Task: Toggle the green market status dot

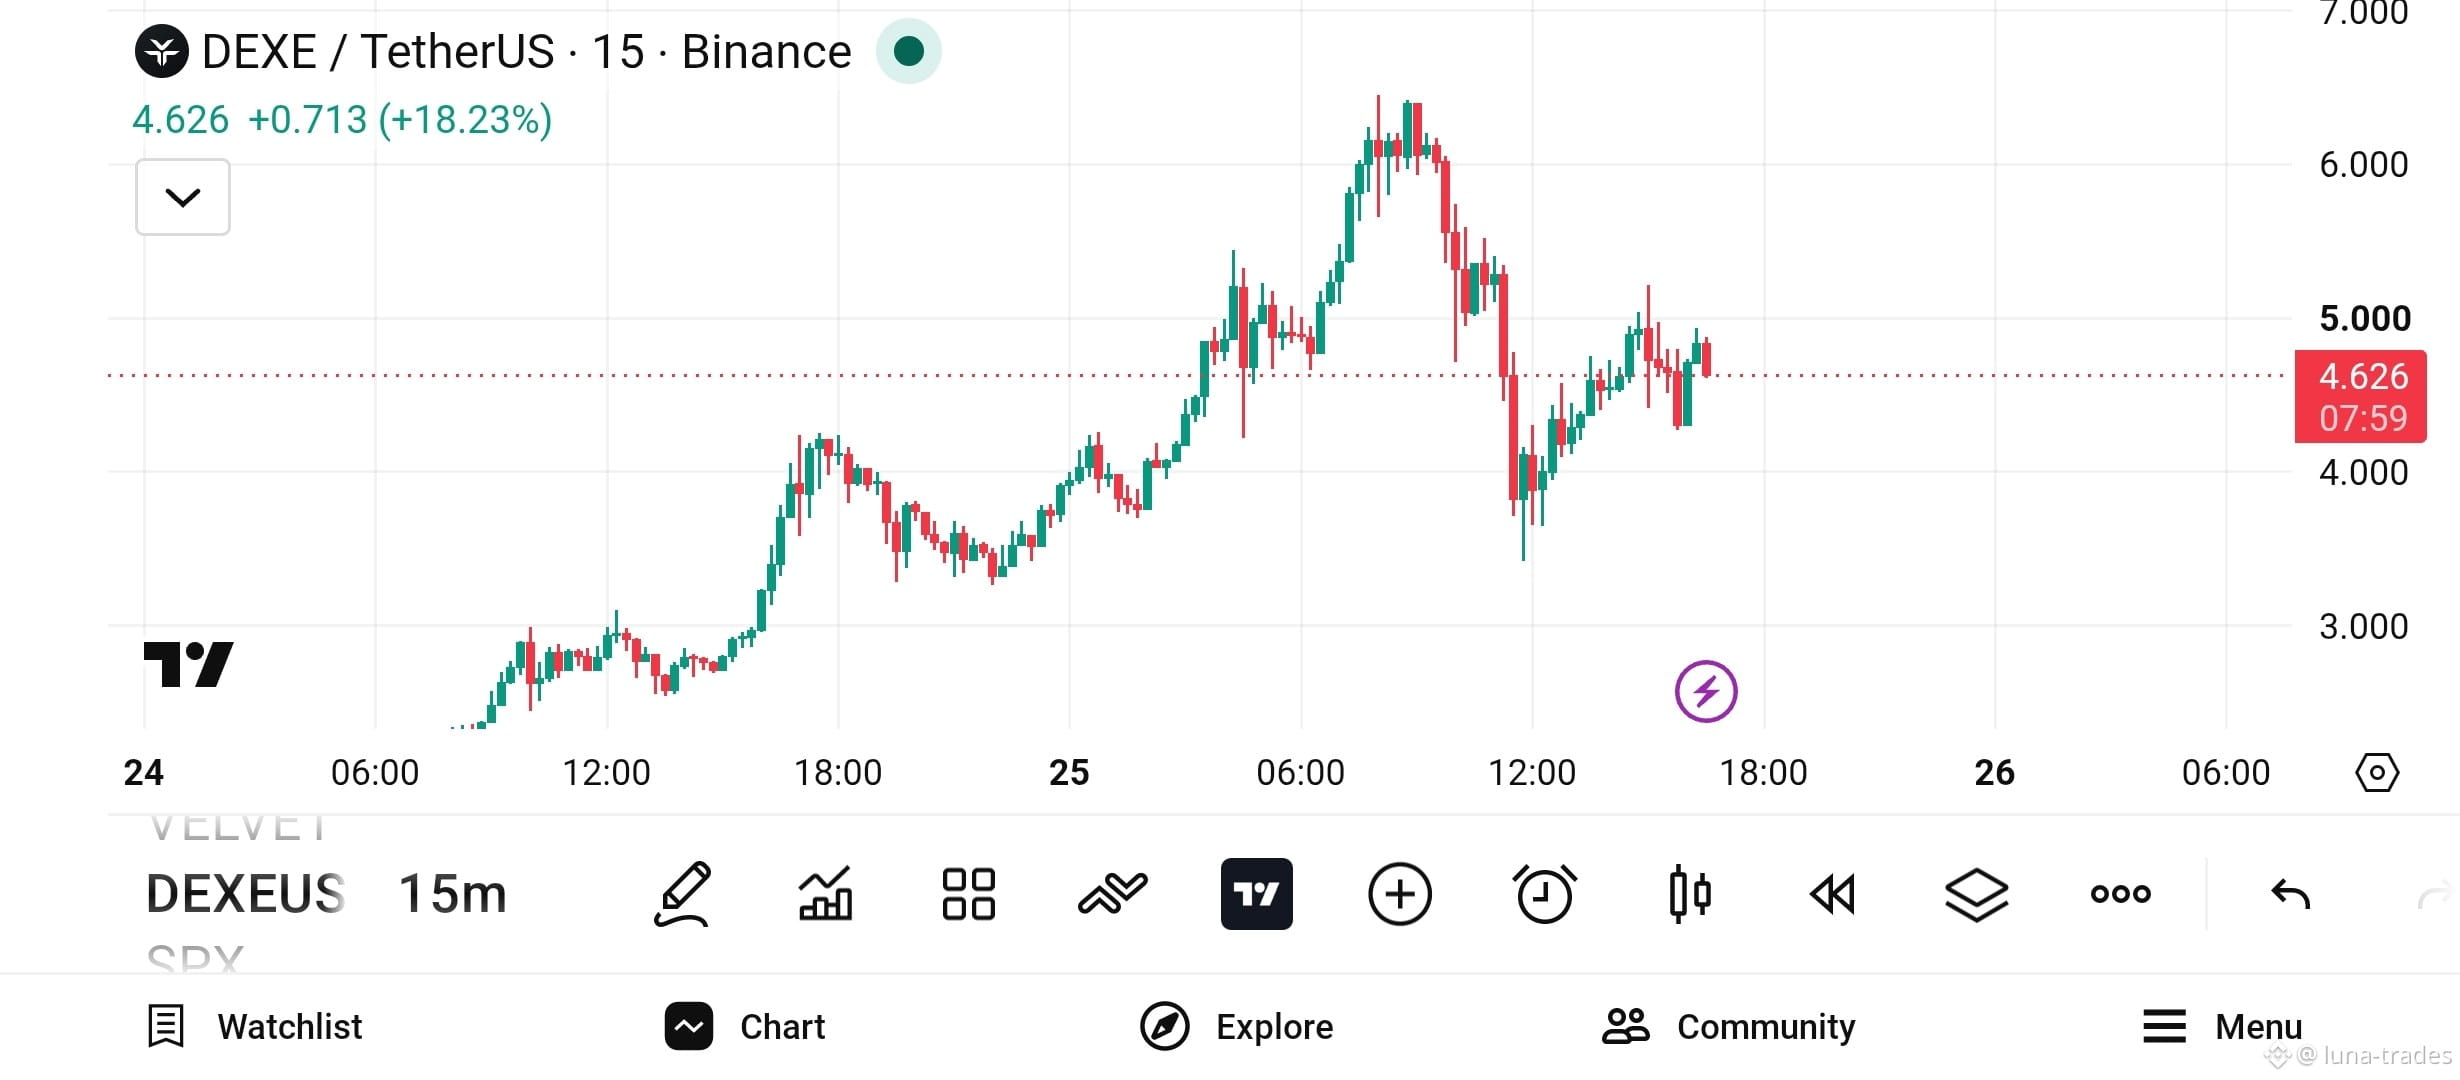Action: coord(908,51)
